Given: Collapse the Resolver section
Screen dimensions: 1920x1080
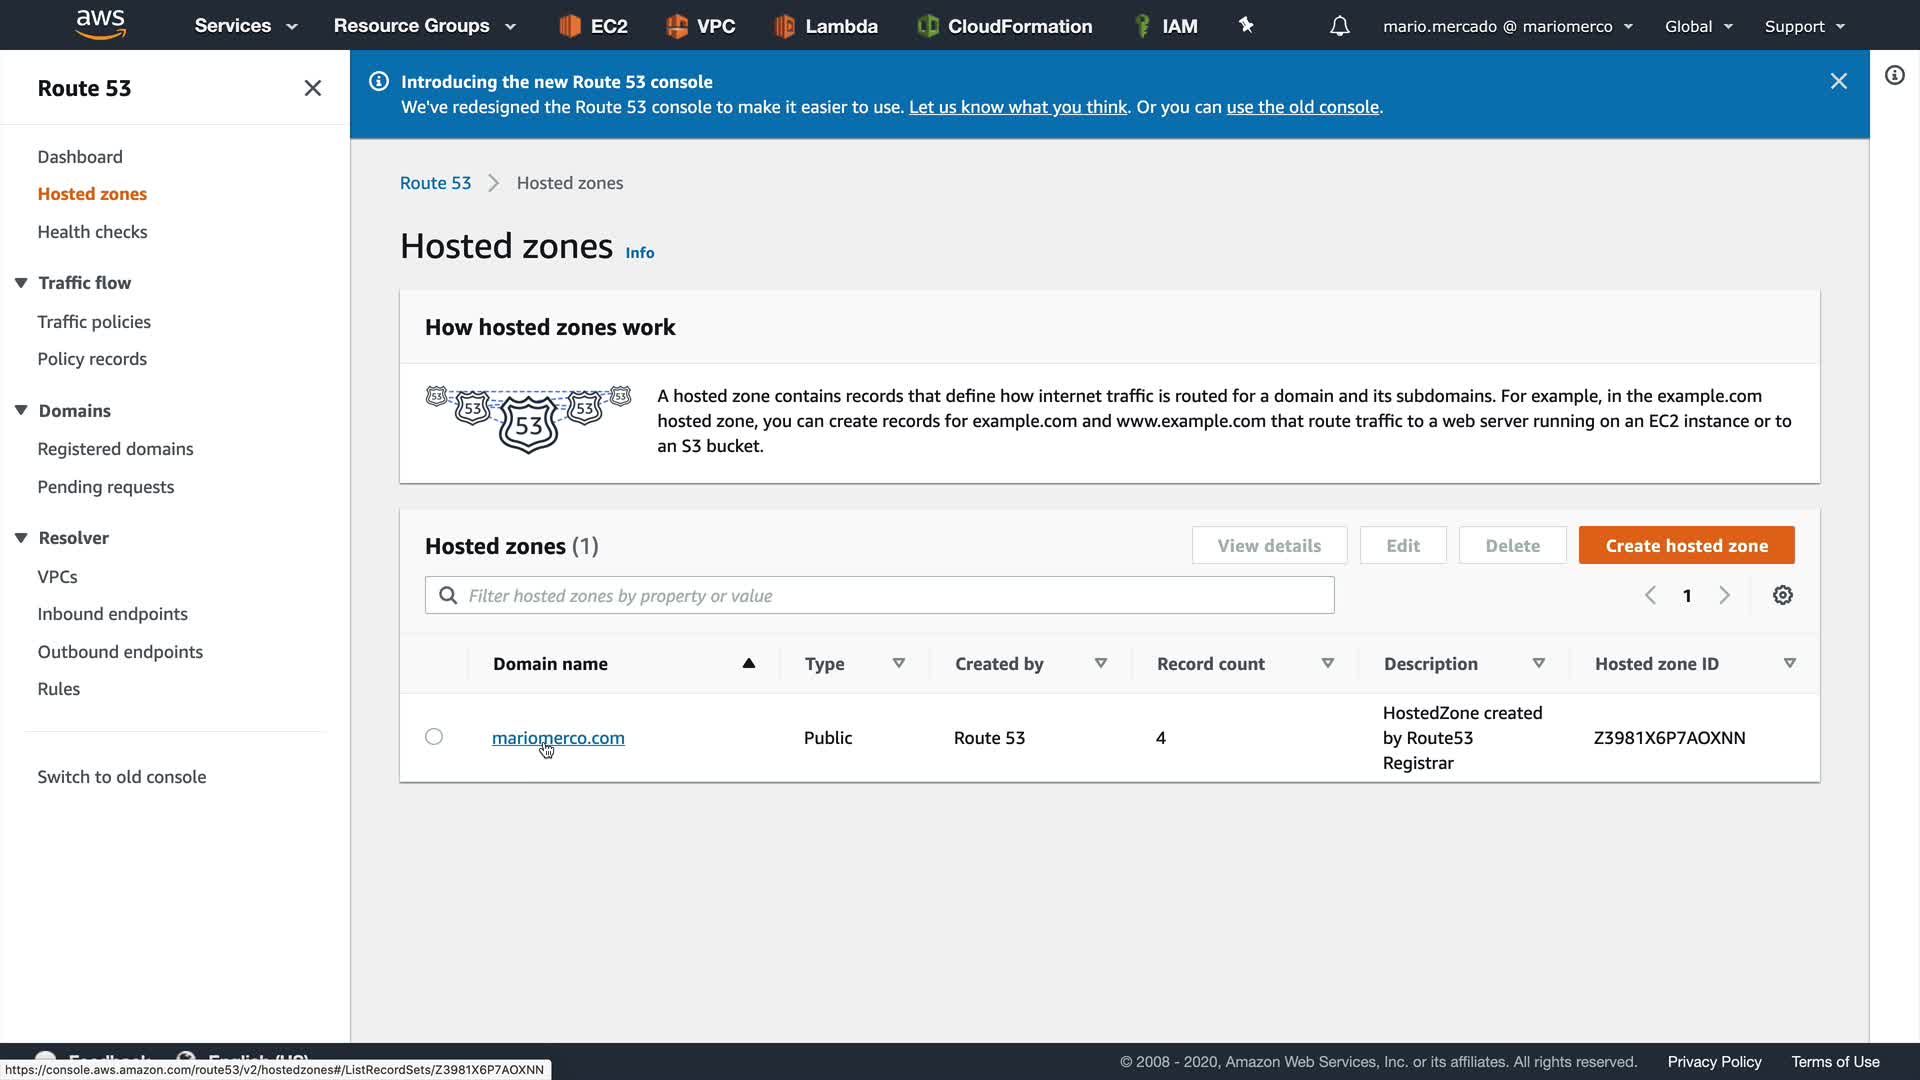Looking at the screenshot, I should point(21,538).
